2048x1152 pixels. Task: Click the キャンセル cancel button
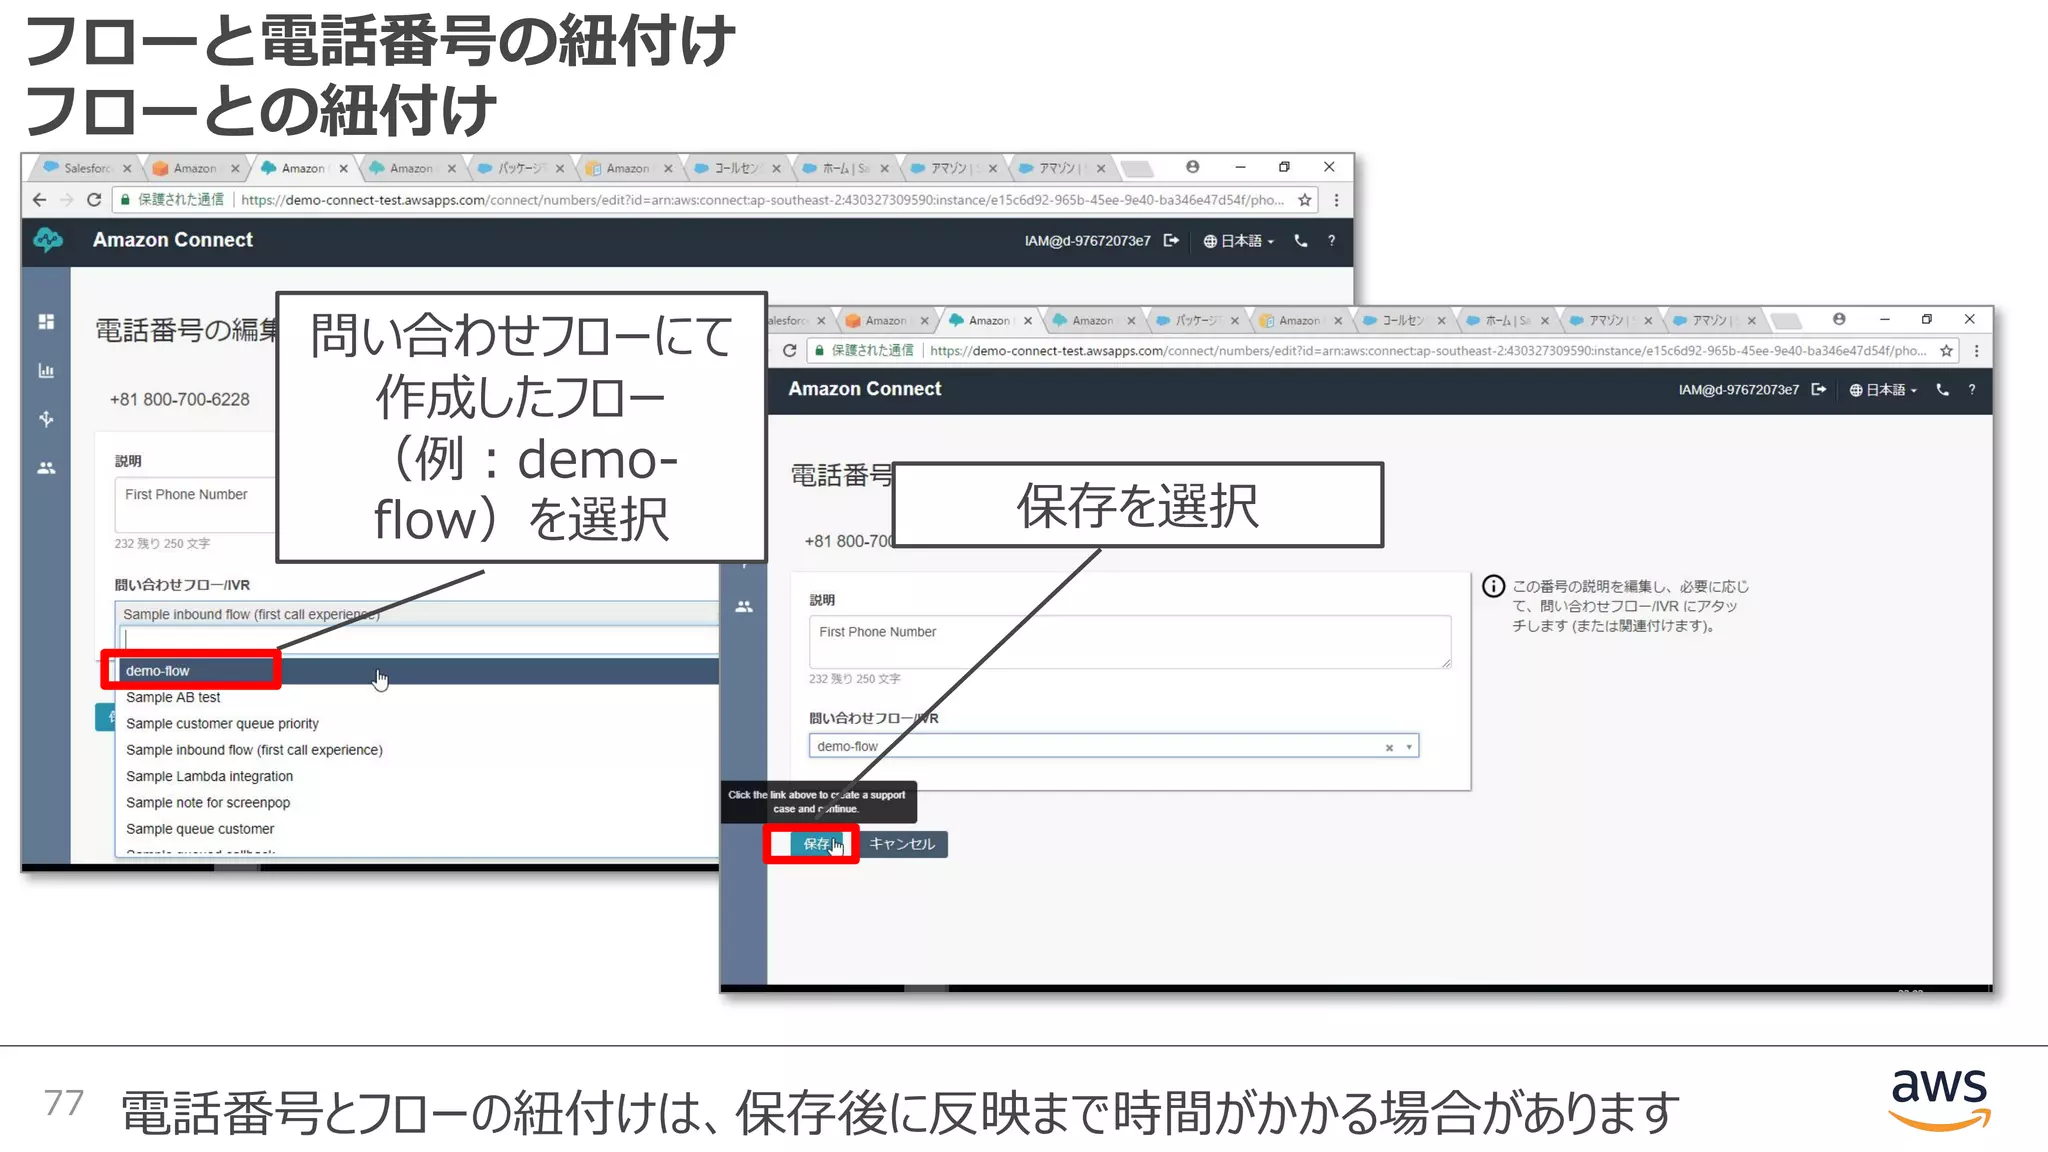coord(902,844)
